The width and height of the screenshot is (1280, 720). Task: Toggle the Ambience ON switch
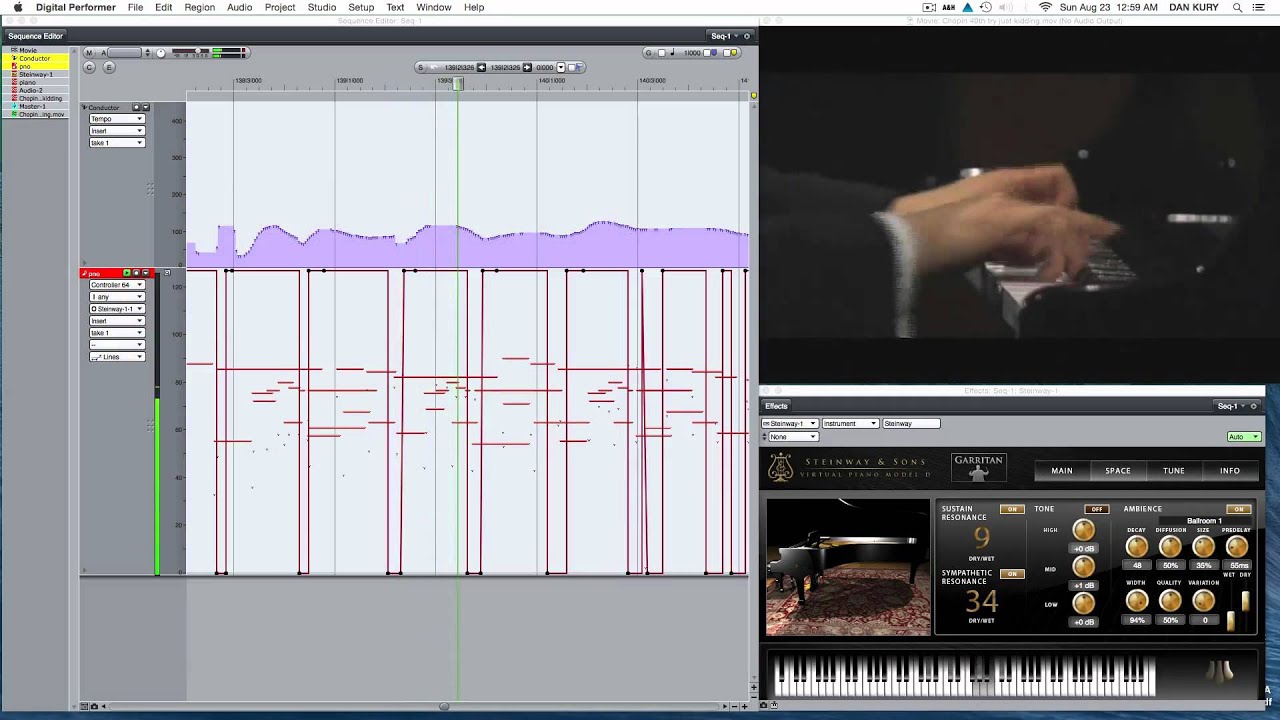pos(1239,509)
